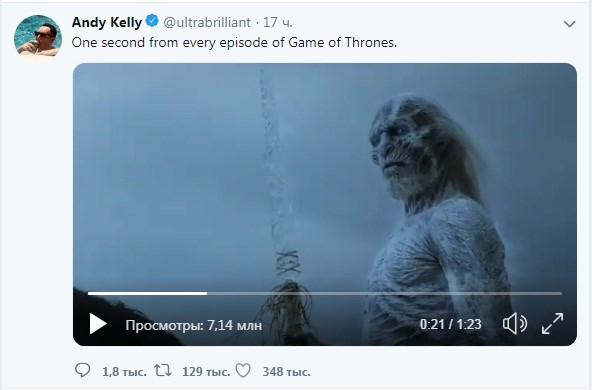Play the Game of Thrones video
592x390 pixels.
pos(98,324)
